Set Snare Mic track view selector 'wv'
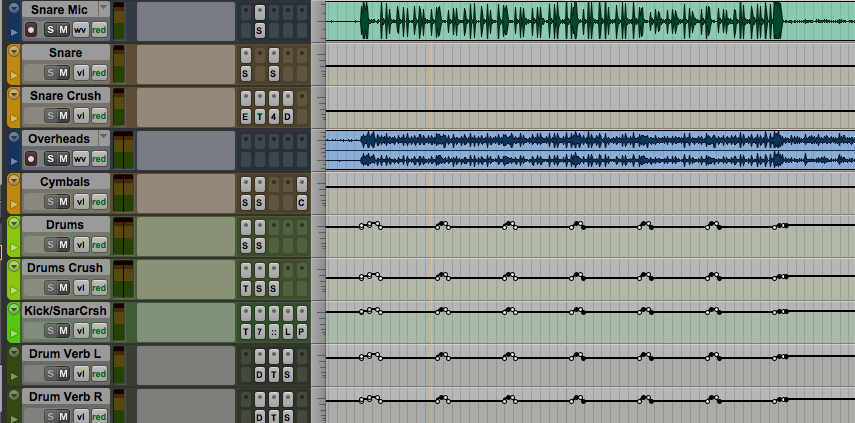Screen dimensions: 855x423 coord(80,29)
